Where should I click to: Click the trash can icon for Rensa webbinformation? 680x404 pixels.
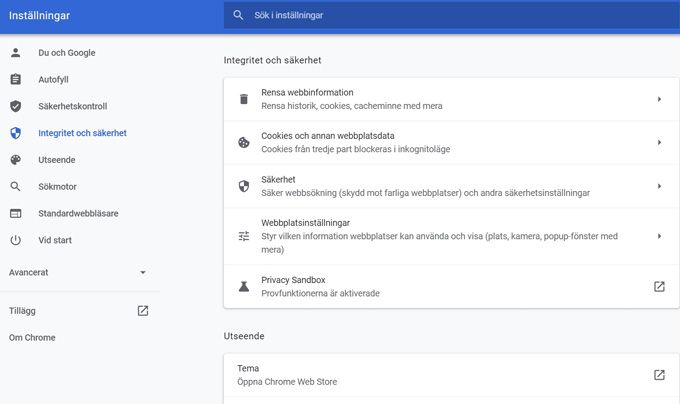pos(244,99)
